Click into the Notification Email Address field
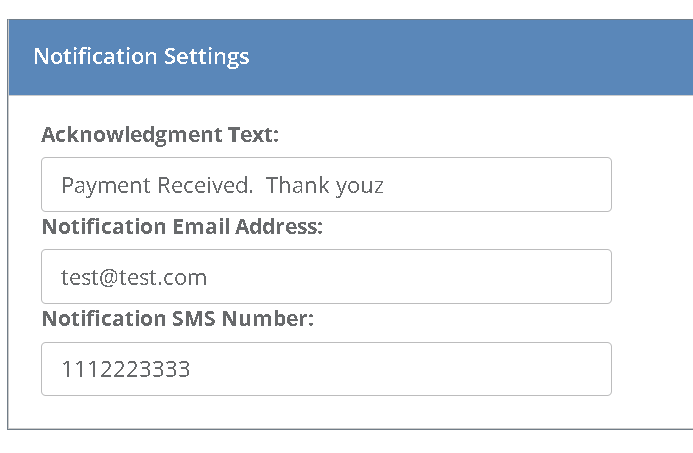693x453 pixels. pyautogui.click(x=326, y=277)
